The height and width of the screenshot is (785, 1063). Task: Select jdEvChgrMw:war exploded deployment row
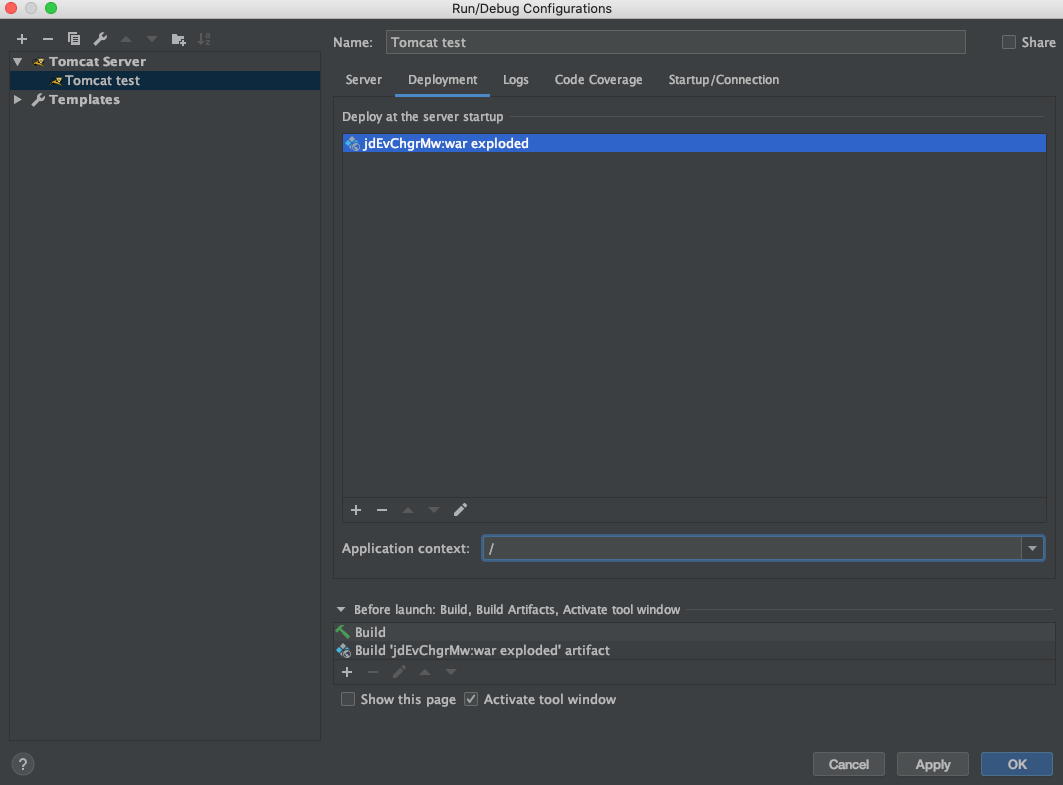(x=694, y=143)
